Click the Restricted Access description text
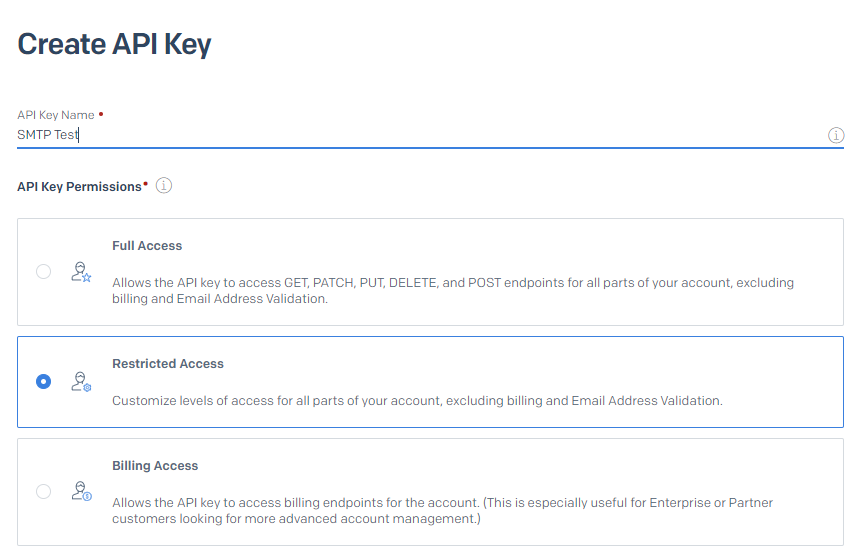 [x=417, y=401]
